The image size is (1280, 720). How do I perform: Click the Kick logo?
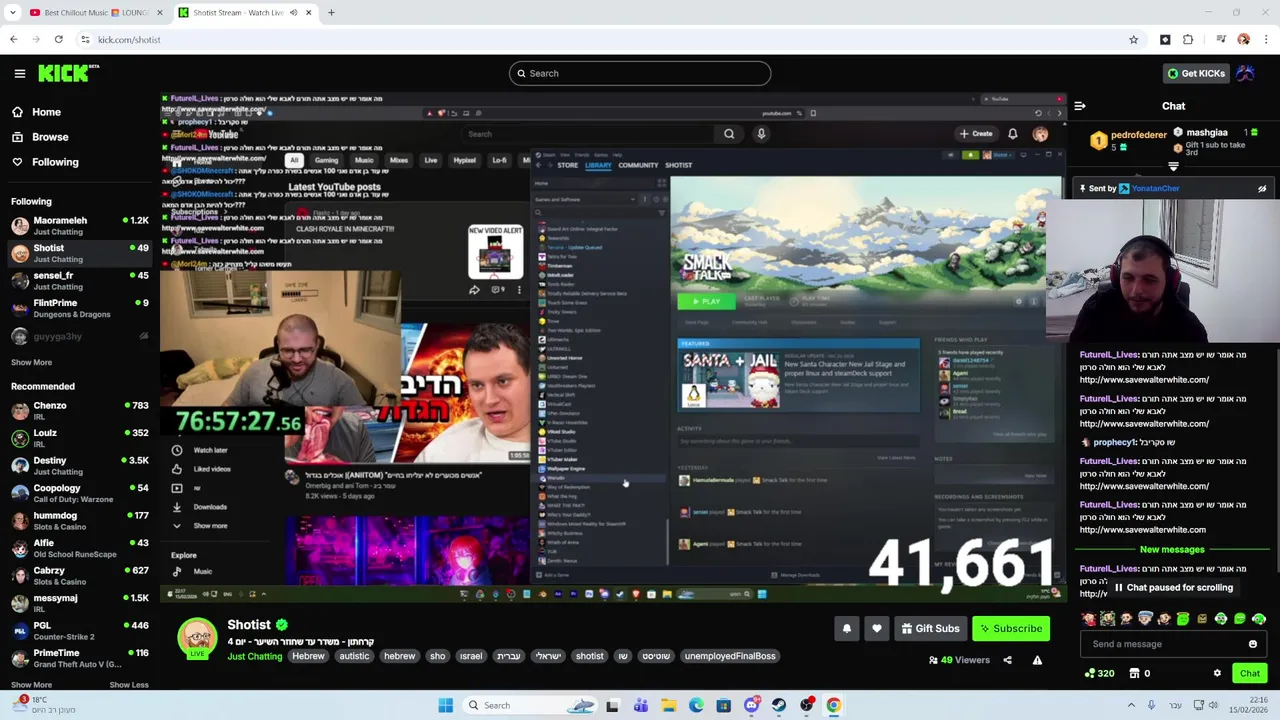pyautogui.click(x=68, y=73)
